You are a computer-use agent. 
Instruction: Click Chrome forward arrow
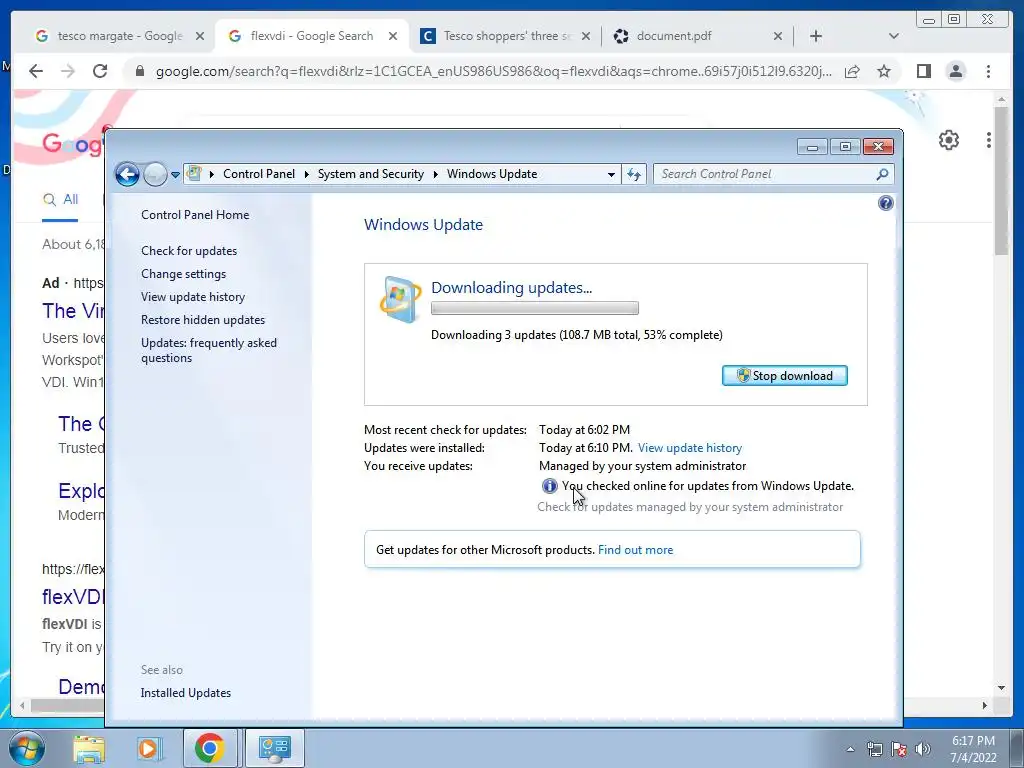click(x=68, y=71)
